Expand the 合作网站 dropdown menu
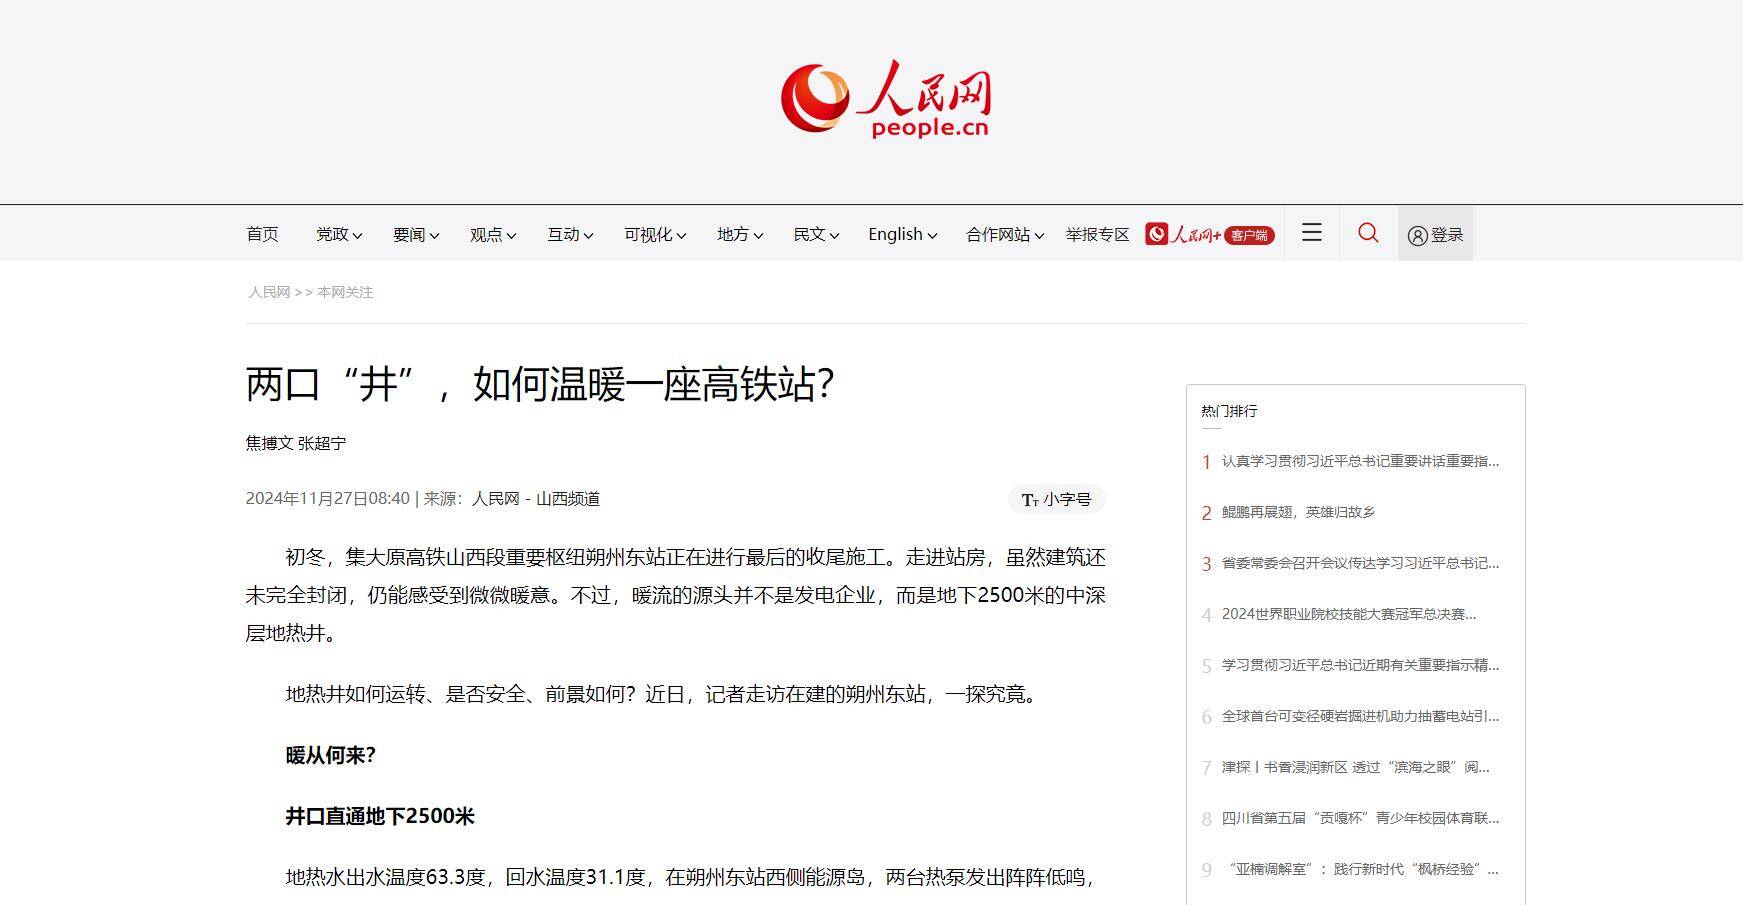The width and height of the screenshot is (1743, 905). (1005, 234)
